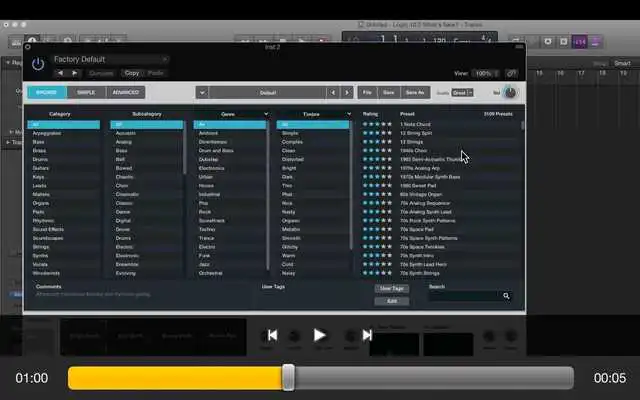Go to next plugin setting arrow

(75, 73)
